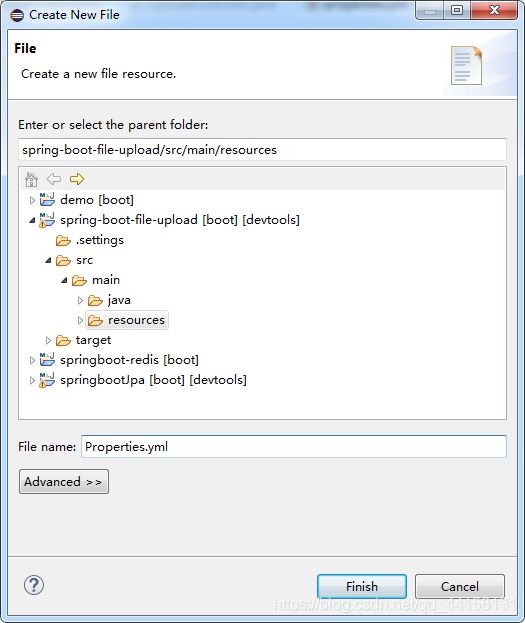
Task: Expand the demo [boot] project node
Action: tap(32, 200)
